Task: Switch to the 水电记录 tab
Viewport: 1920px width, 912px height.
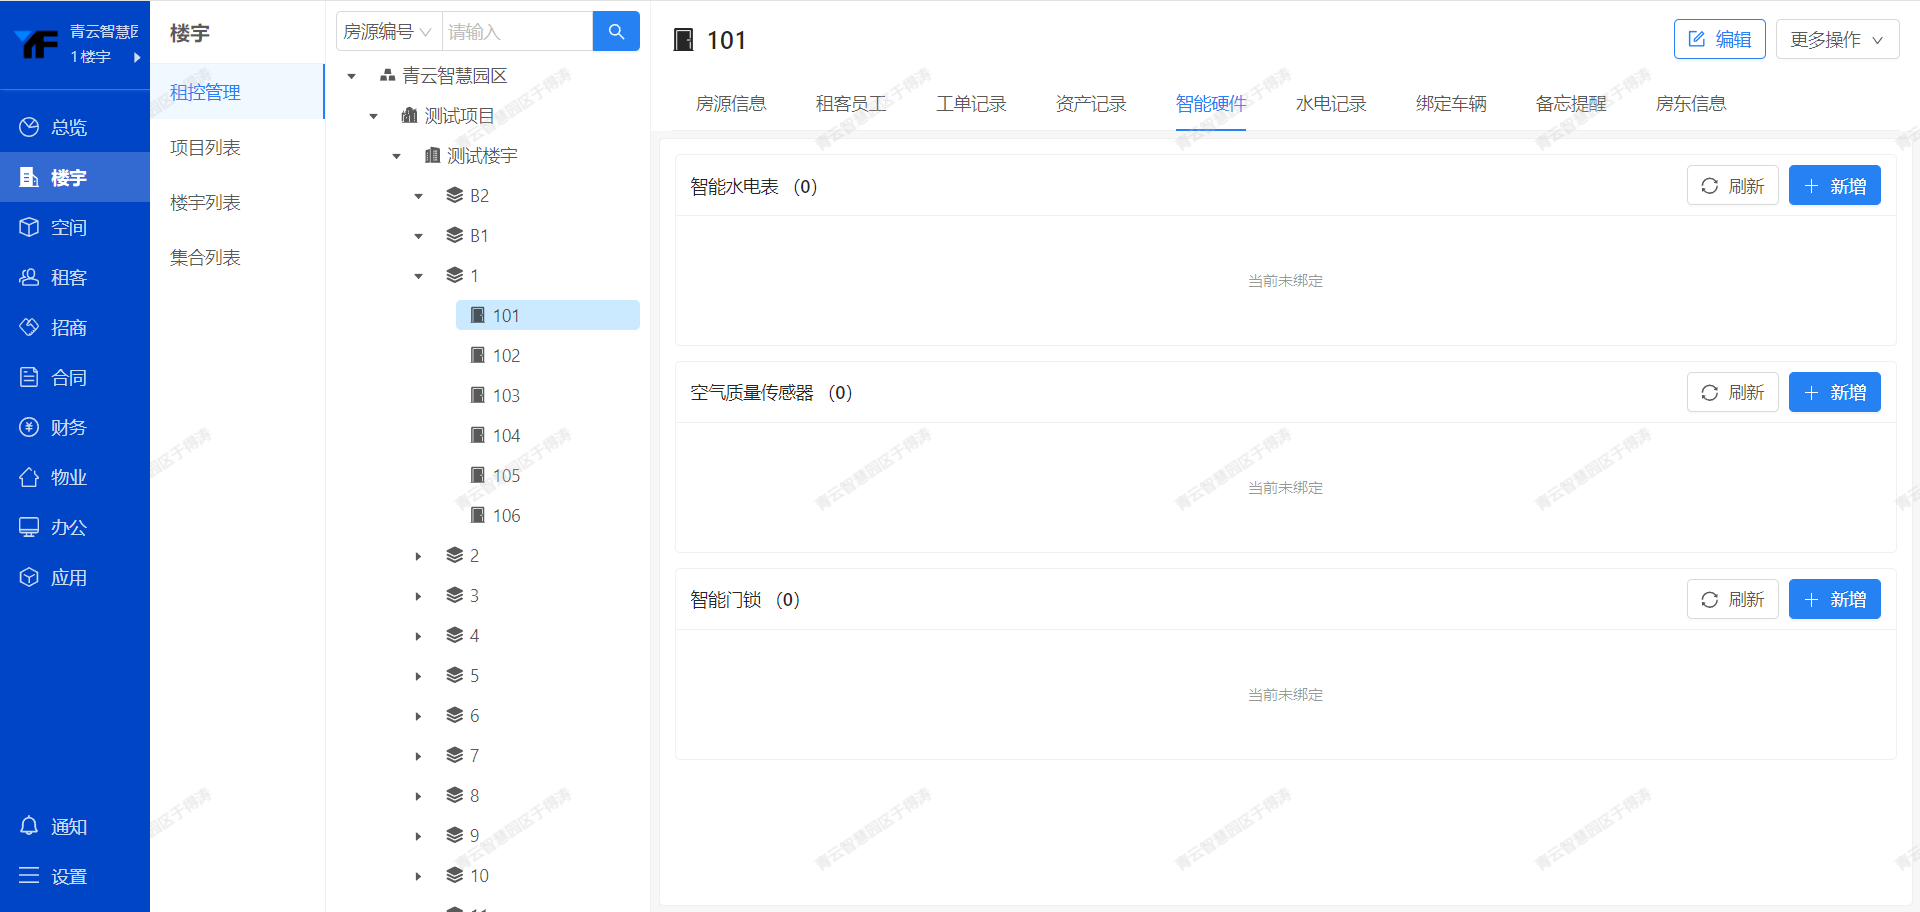Action: tap(1330, 104)
